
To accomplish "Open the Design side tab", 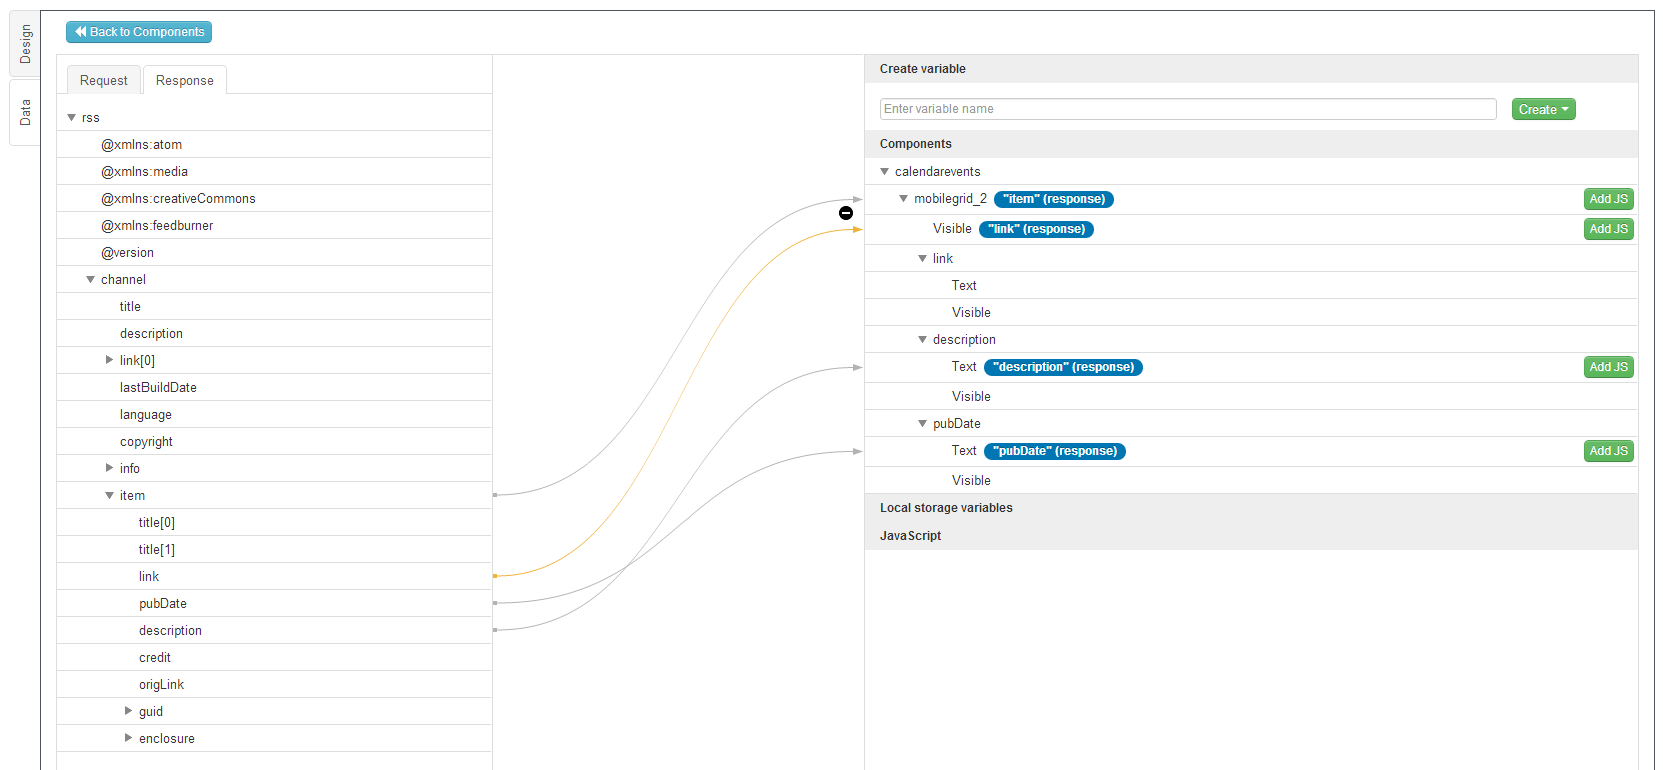I will [25, 44].
